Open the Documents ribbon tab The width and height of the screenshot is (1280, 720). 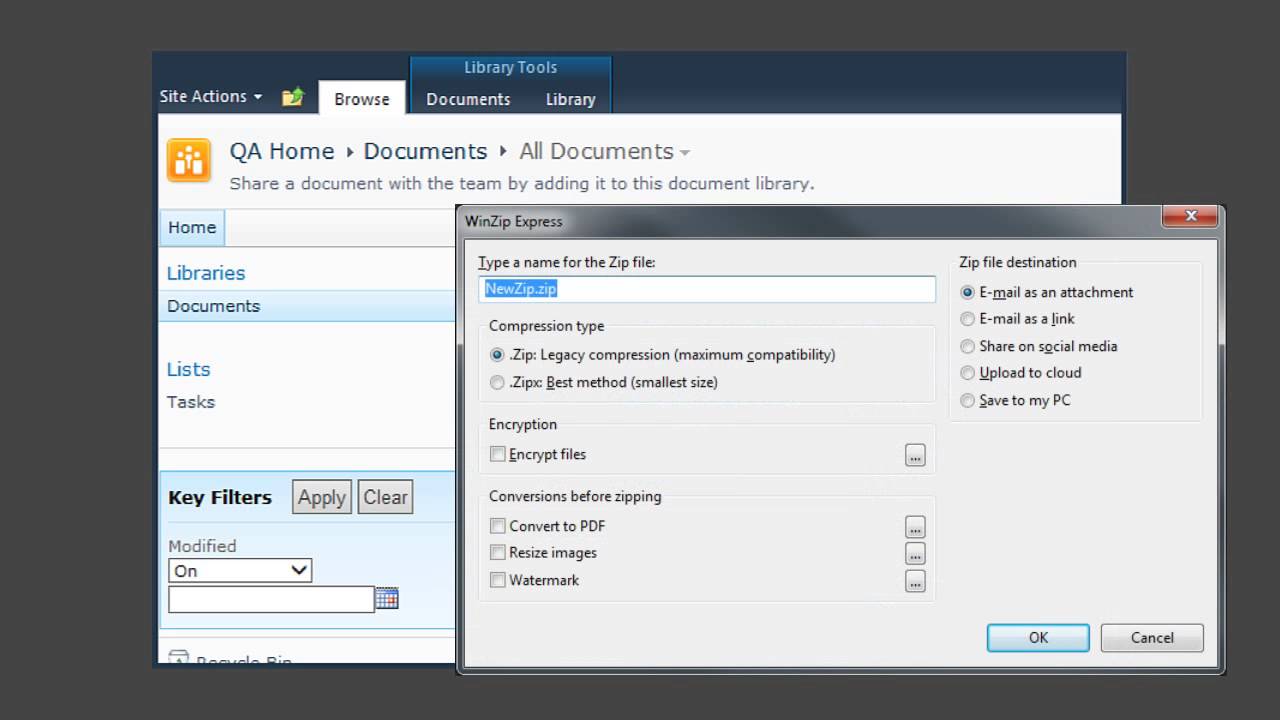coord(468,99)
